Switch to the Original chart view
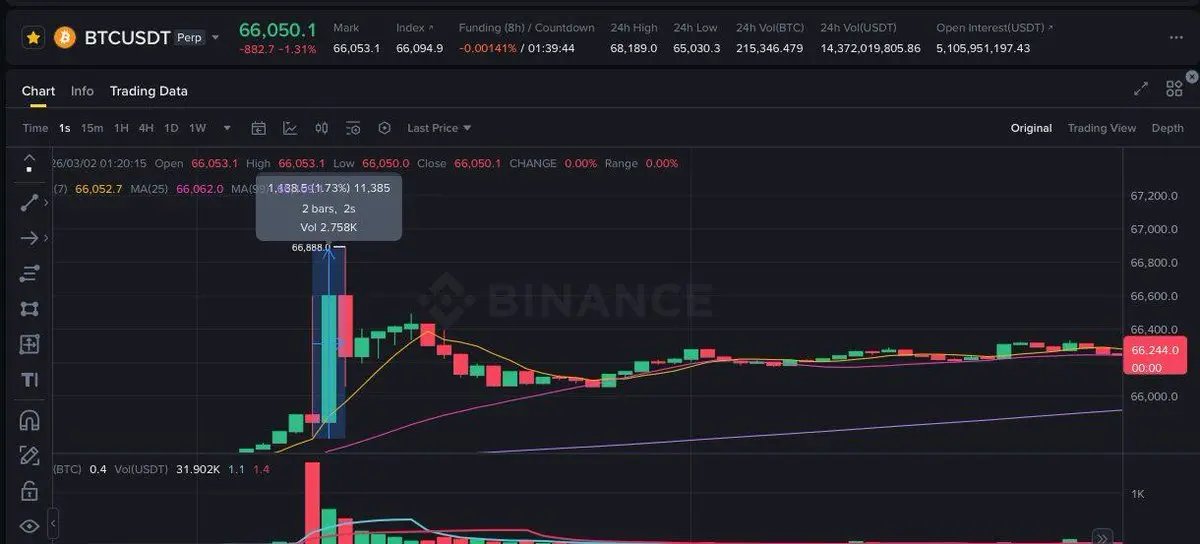The width and height of the screenshot is (1200, 544). pos(1031,128)
